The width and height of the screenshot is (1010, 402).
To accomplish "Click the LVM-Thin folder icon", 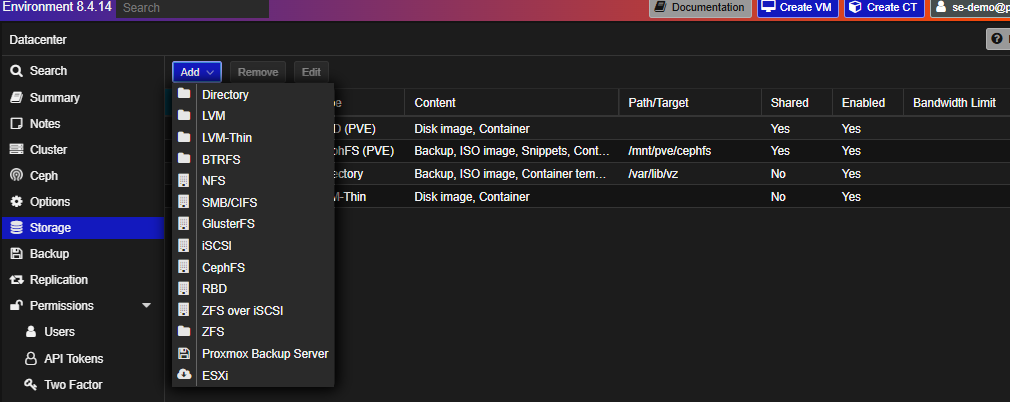I will (x=184, y=137).
